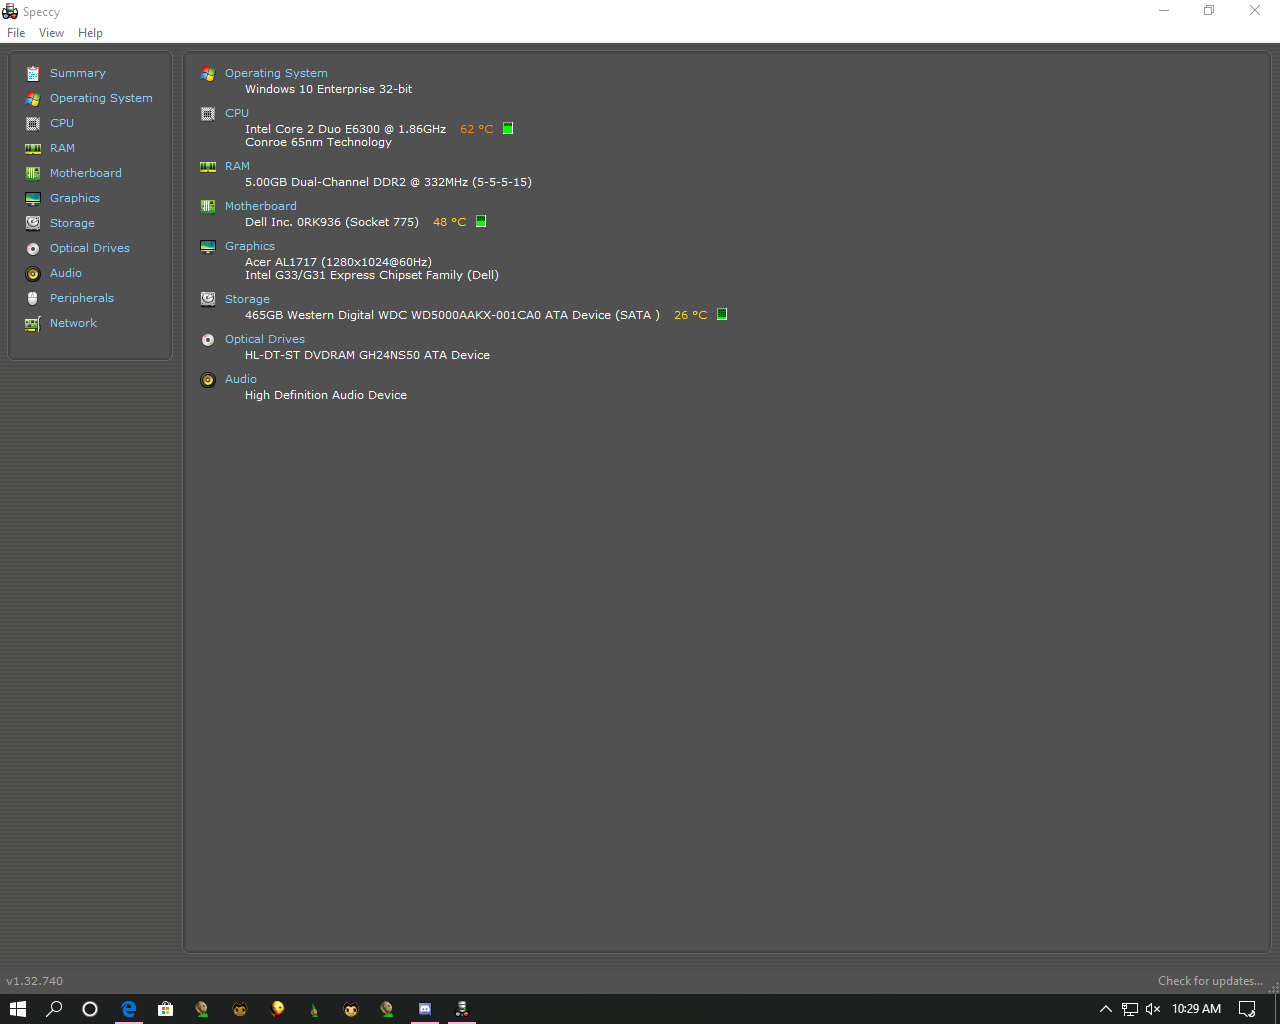Click 'Intel Core 2 Duo E6300 @ 1.86GHz' text
The width and height of the screenshot is (1280, 1024).
coord(345,129)
